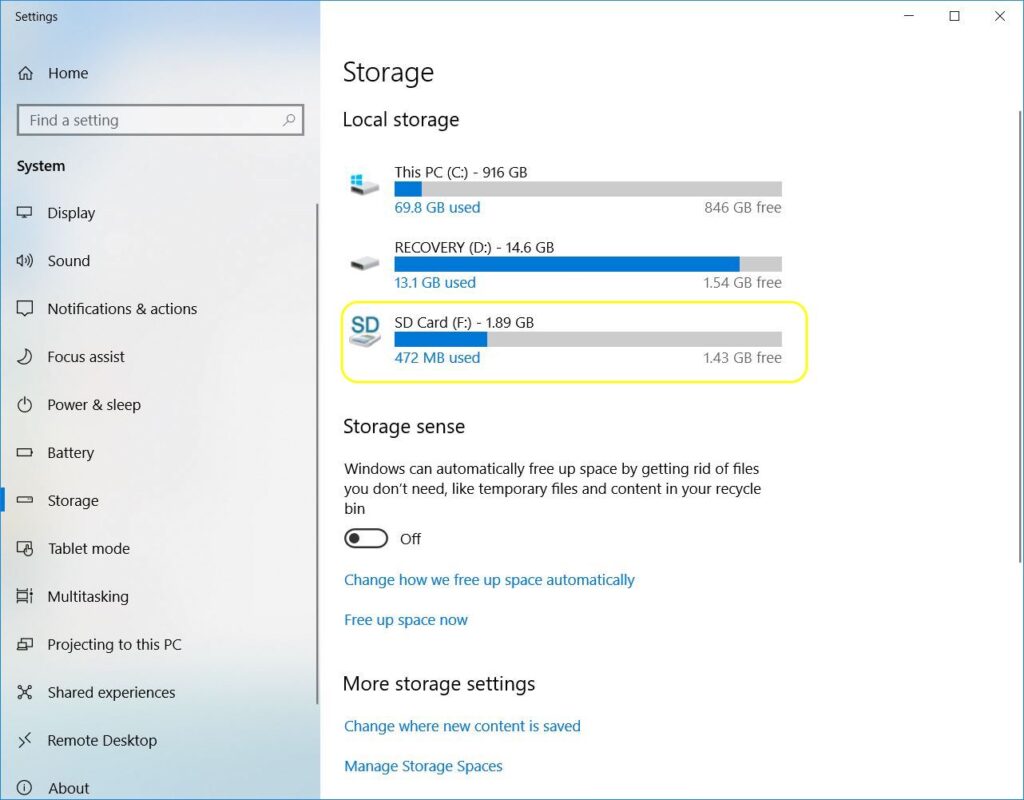
Task: Click the Find a setting search box
Action: [x=160, y=120]
